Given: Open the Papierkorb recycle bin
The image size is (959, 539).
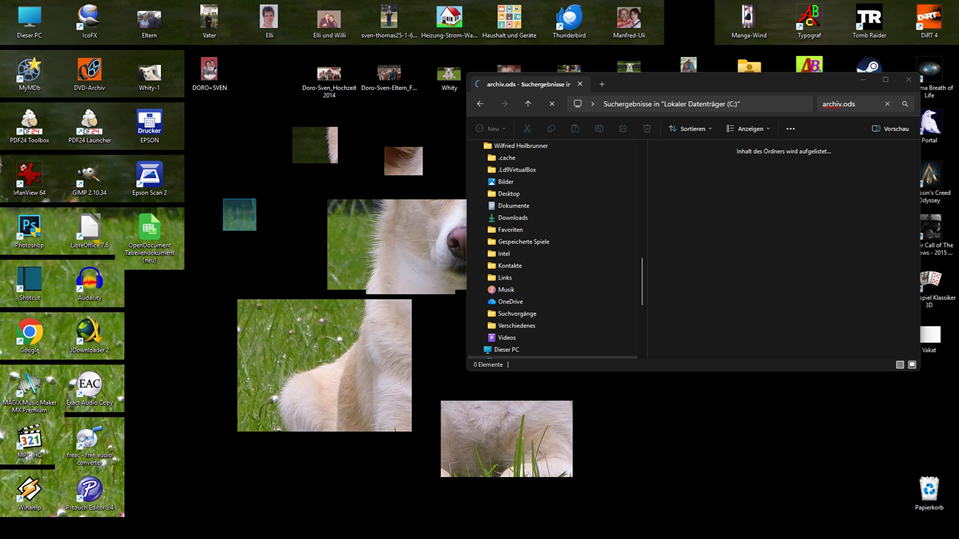Looking at the screenshot, I should (x=928, y=494).
